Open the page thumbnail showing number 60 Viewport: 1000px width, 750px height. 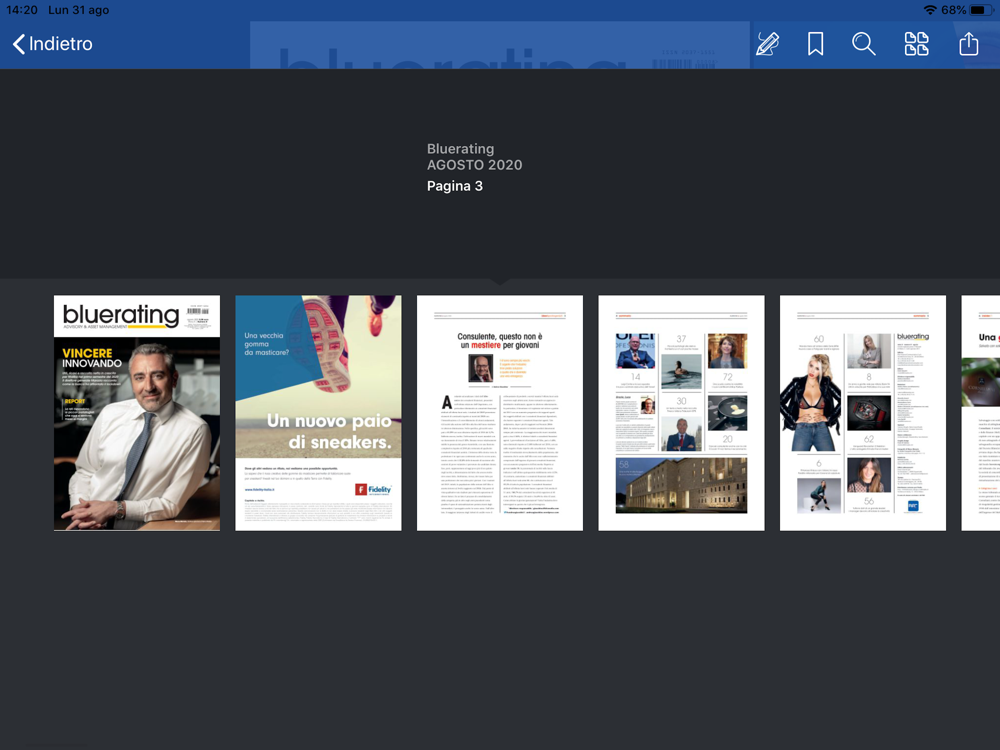pos(863,413)
